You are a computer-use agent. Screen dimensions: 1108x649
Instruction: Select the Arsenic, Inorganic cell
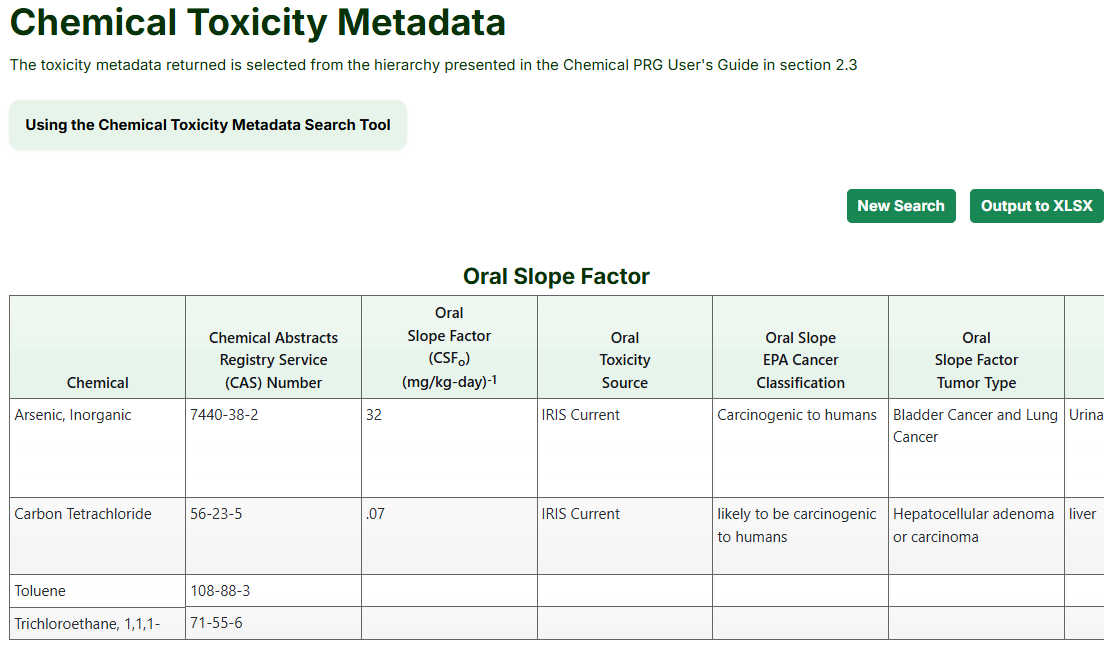73,415
